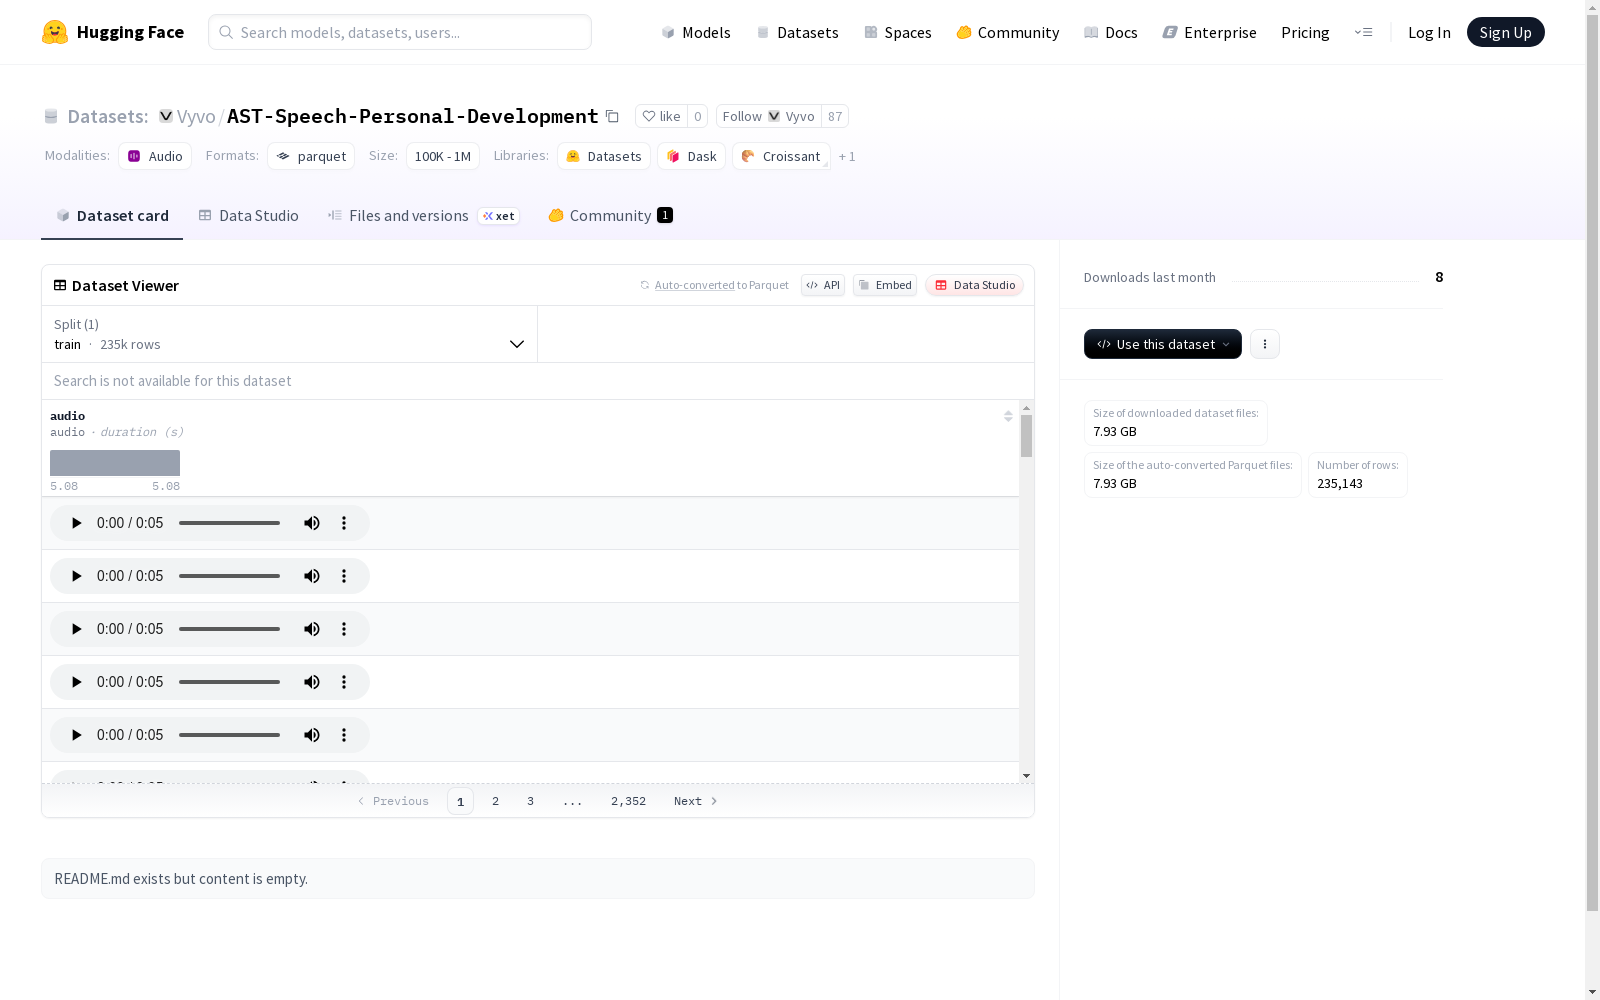Screen dimensions: 1600x1000
Task: Play the second audio sample
Action: (x=76, y=576)
